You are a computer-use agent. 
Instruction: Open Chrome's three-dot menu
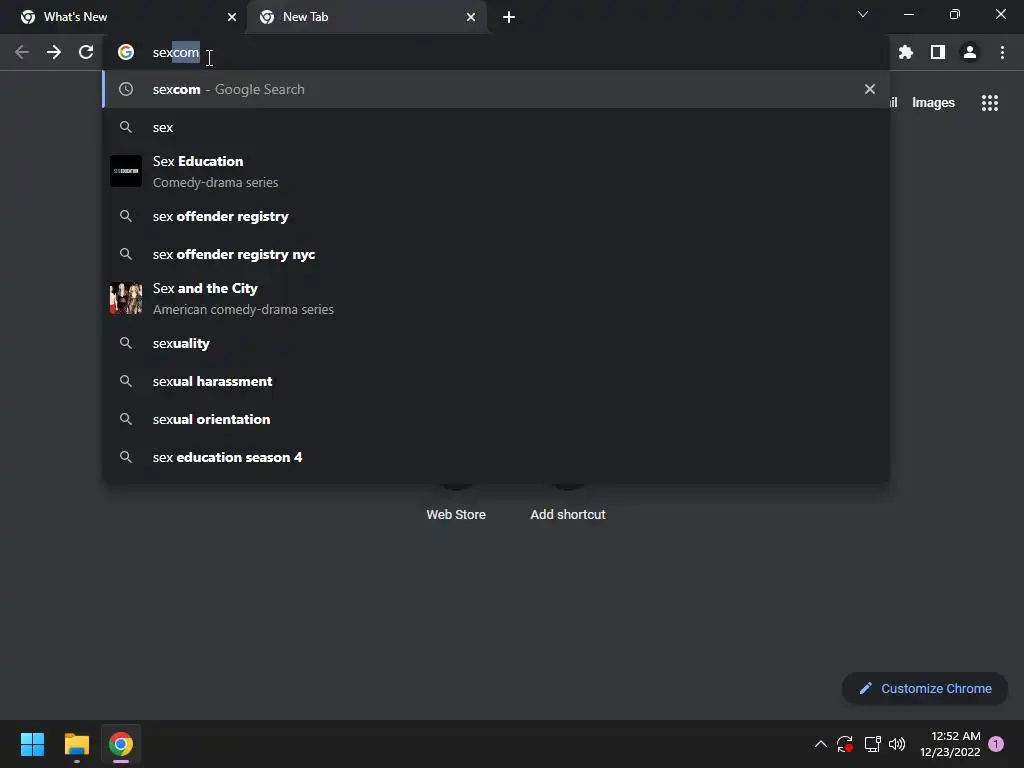(x=1002, y=52)
